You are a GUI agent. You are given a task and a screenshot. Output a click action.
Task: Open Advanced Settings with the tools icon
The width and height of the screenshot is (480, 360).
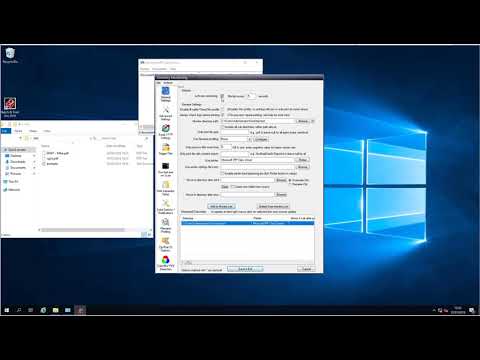166,113
